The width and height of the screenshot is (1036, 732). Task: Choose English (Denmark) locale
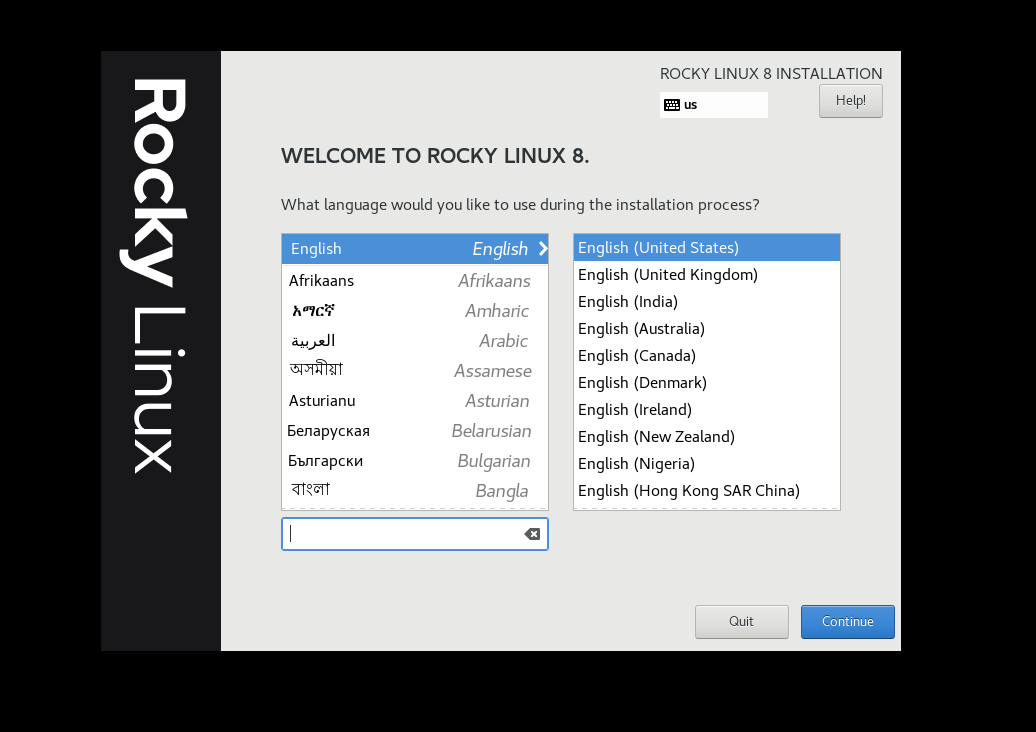click(707, 383)
